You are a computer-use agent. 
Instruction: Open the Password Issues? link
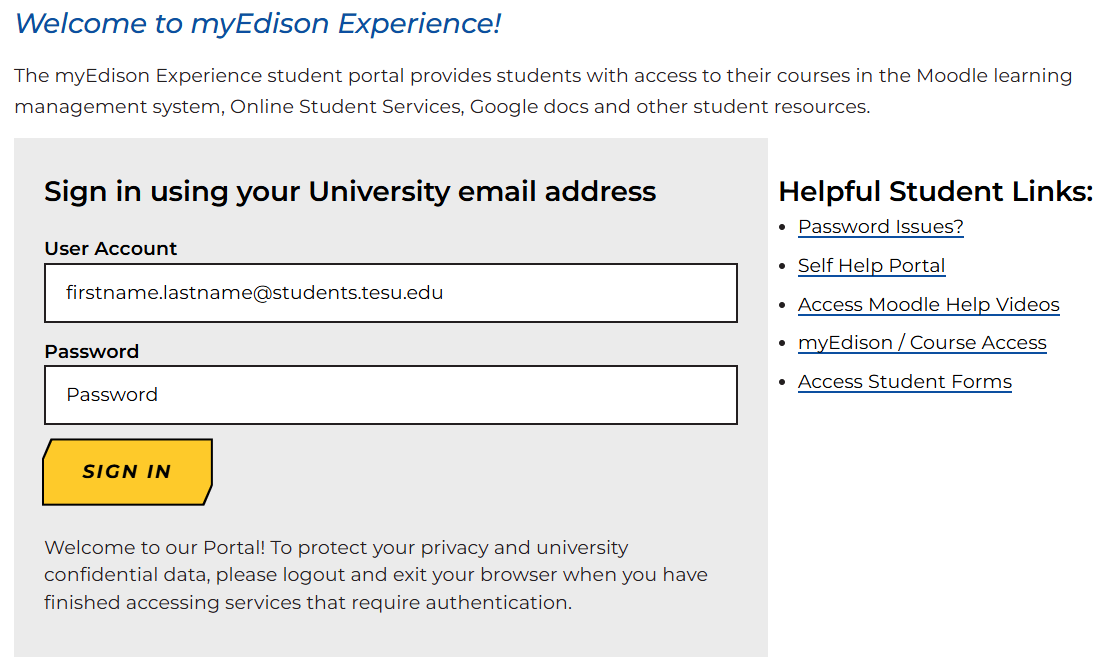(x=880, y=227)
